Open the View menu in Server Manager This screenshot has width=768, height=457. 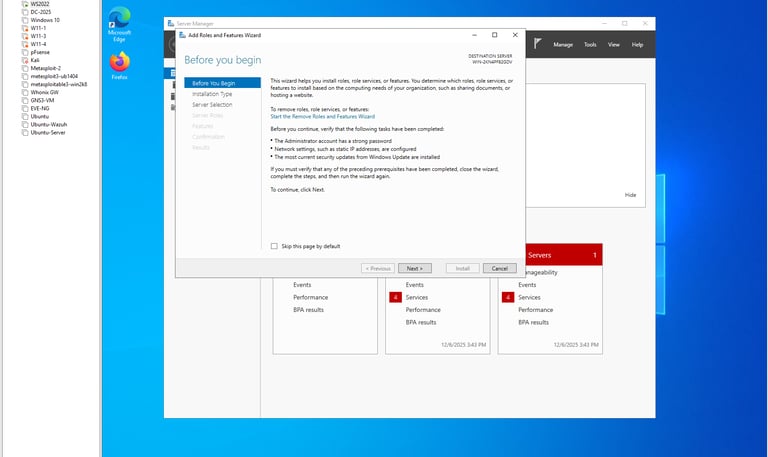(614, 45)
